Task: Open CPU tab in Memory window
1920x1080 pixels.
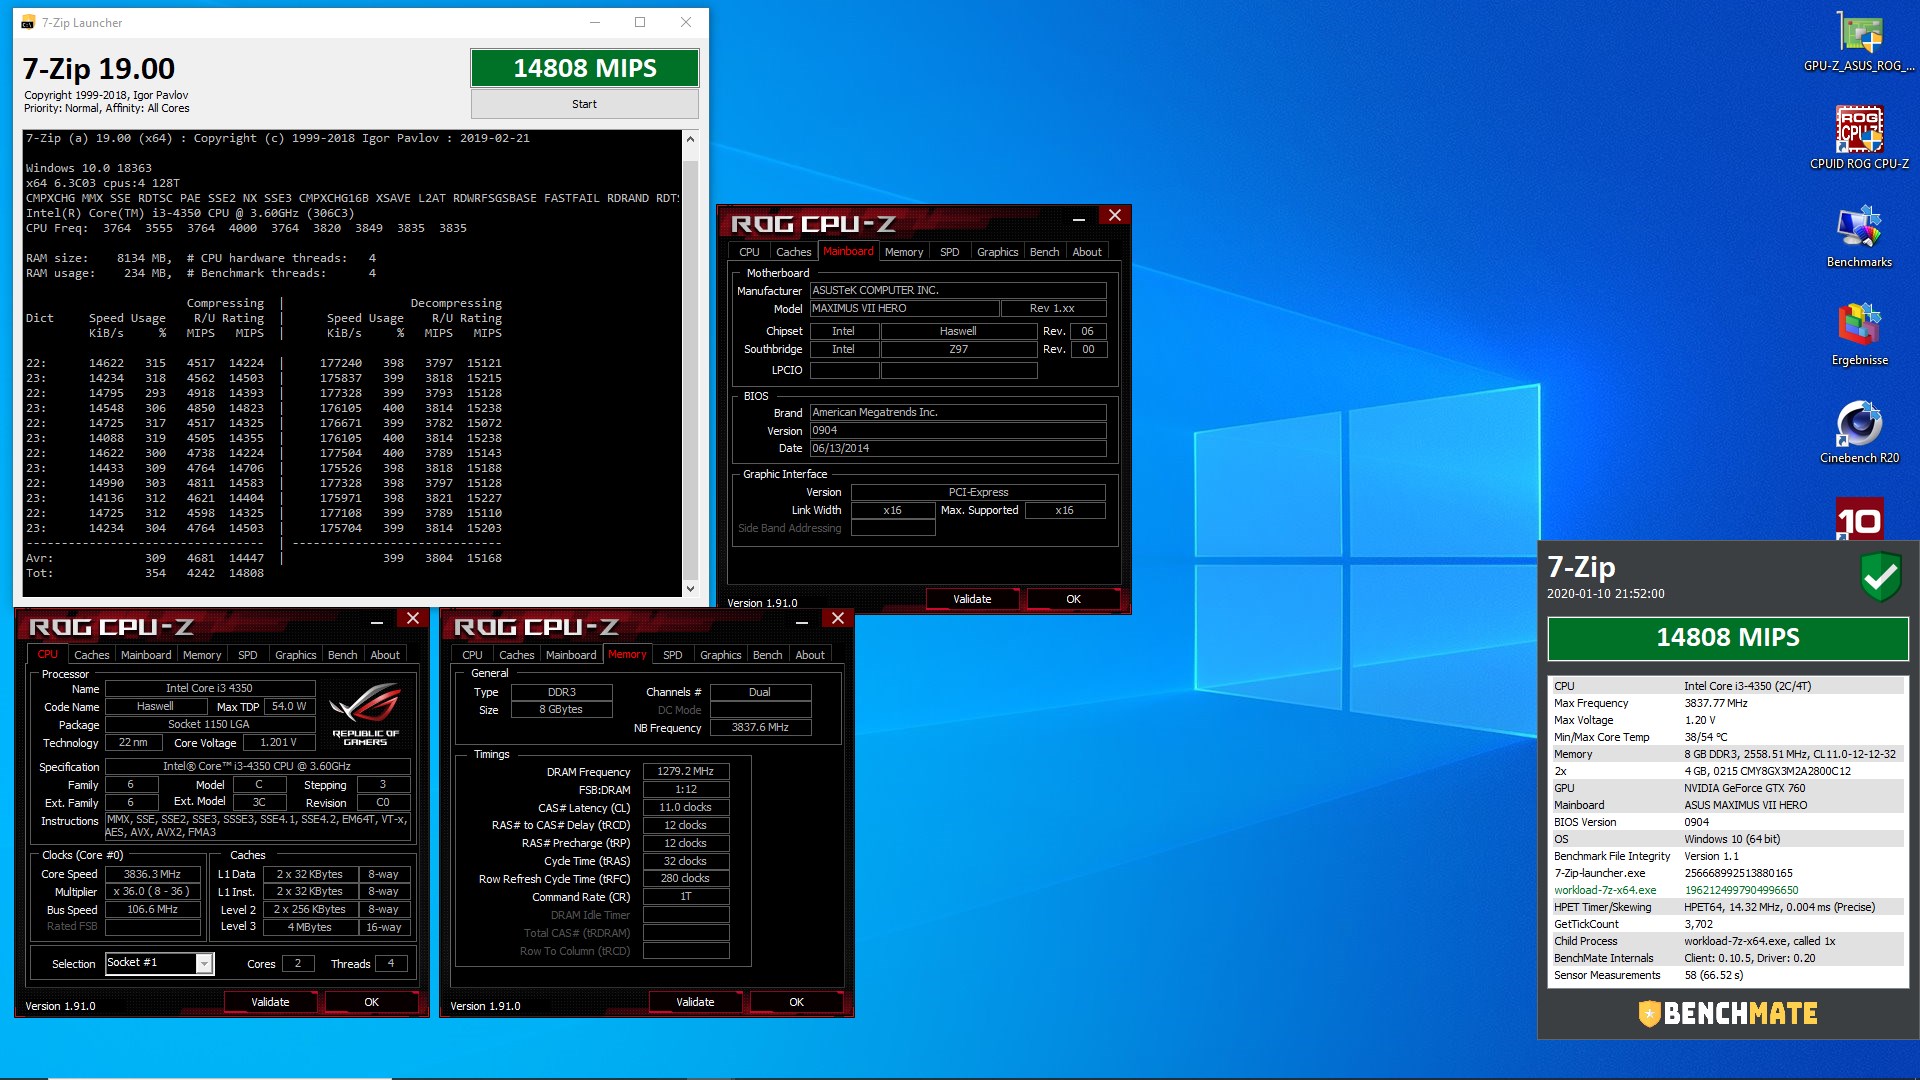Action: click(472, 655)
